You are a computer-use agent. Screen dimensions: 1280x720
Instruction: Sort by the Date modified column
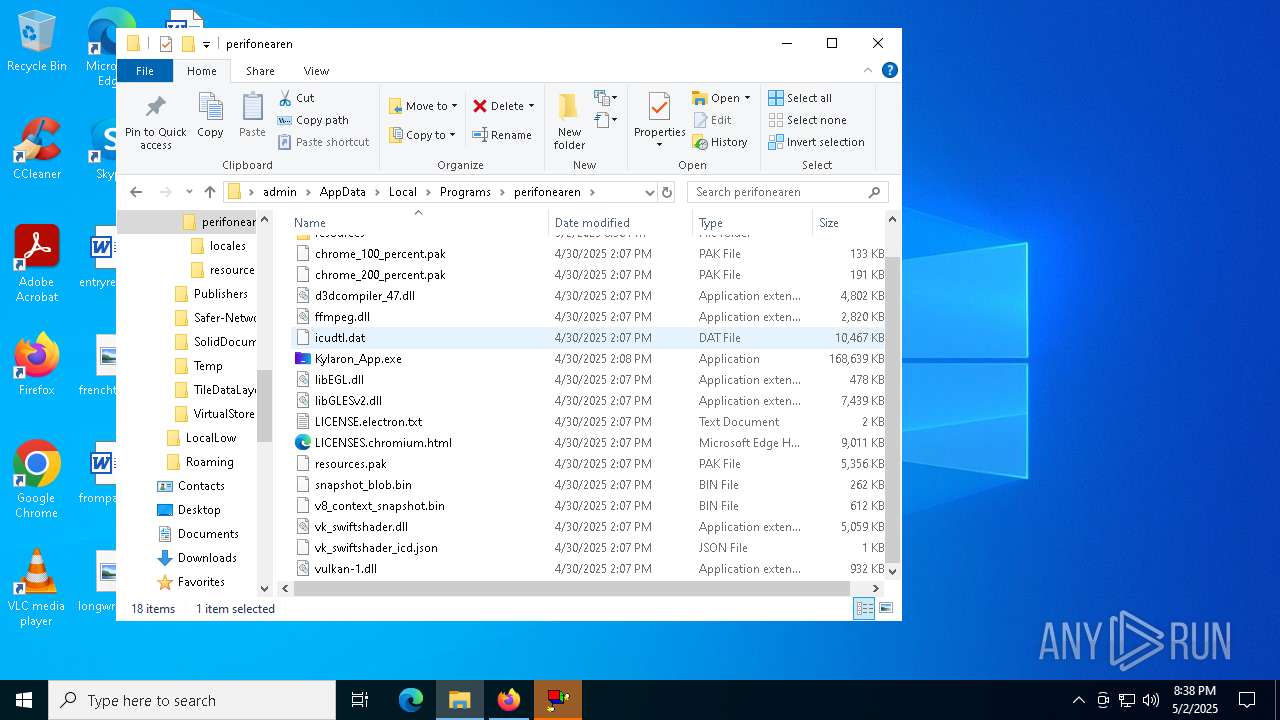point(619,223)
